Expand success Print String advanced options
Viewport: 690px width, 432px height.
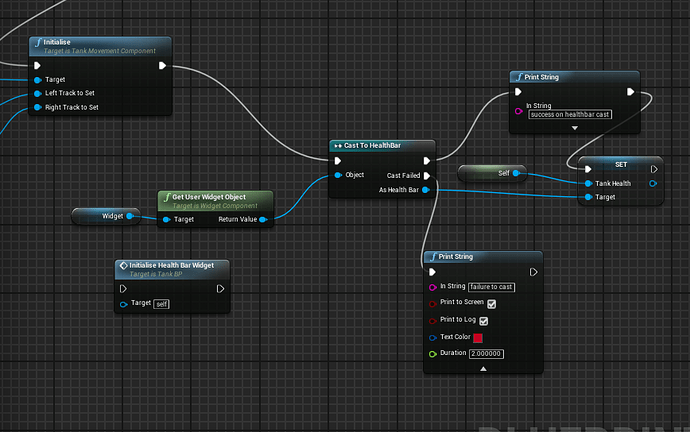[x=575, y=128]
